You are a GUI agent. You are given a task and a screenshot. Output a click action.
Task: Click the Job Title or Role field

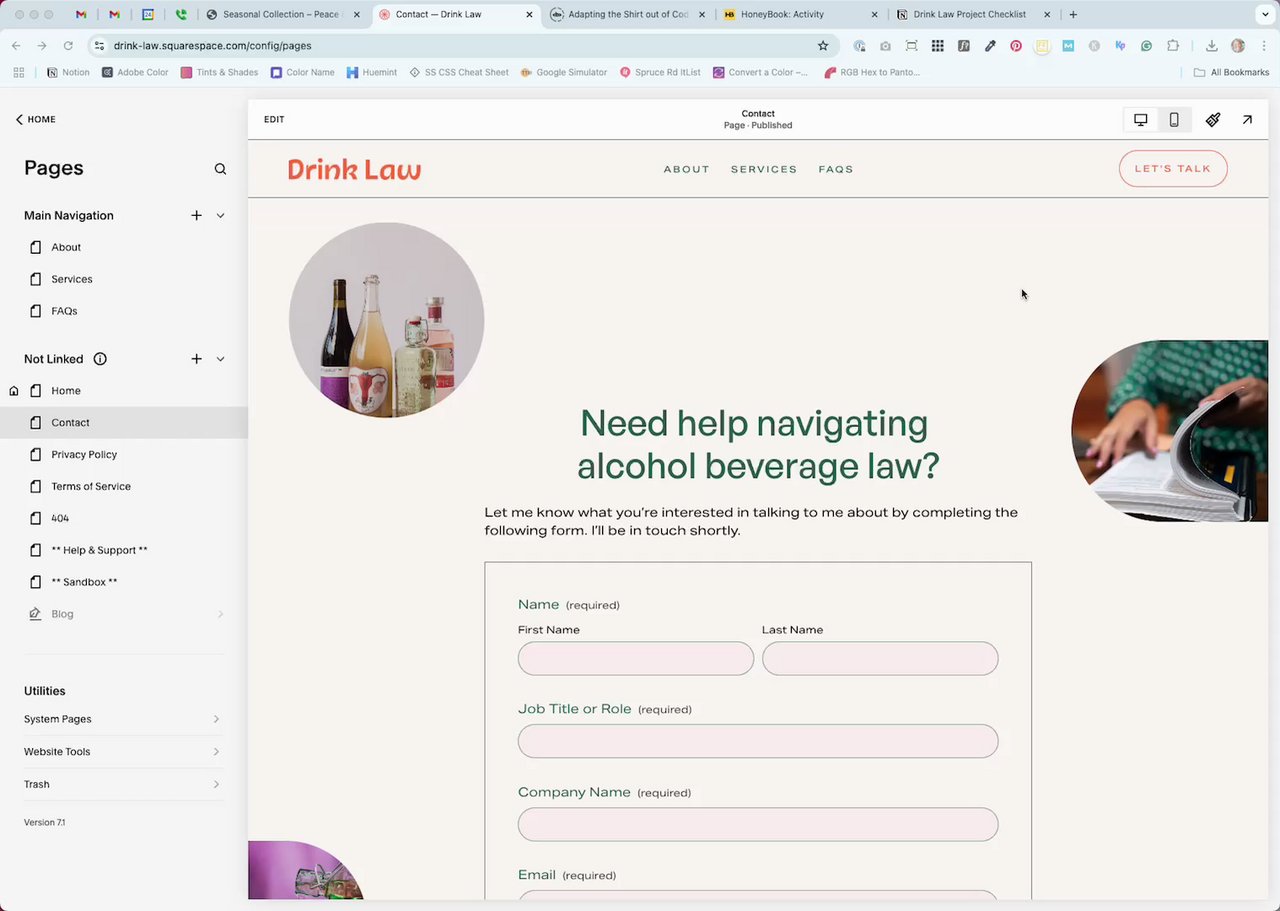coord(758,742)
